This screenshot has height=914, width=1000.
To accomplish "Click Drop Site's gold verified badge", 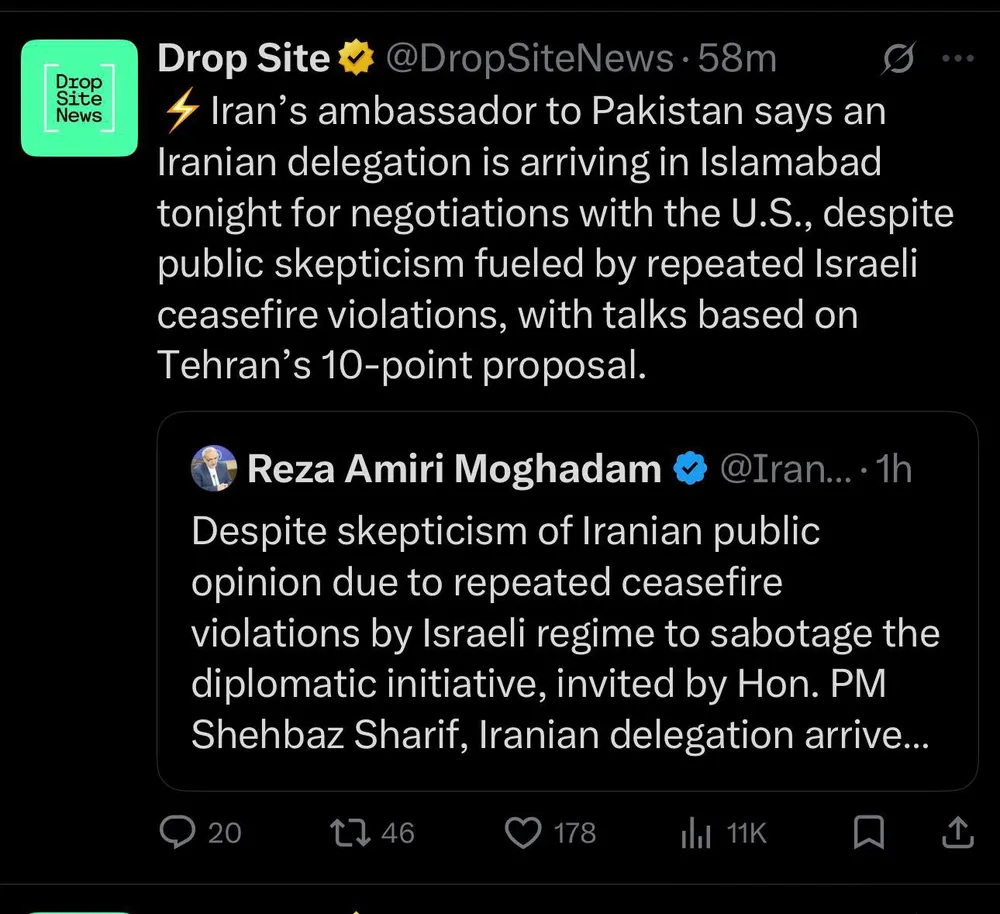I will point(354,60).
